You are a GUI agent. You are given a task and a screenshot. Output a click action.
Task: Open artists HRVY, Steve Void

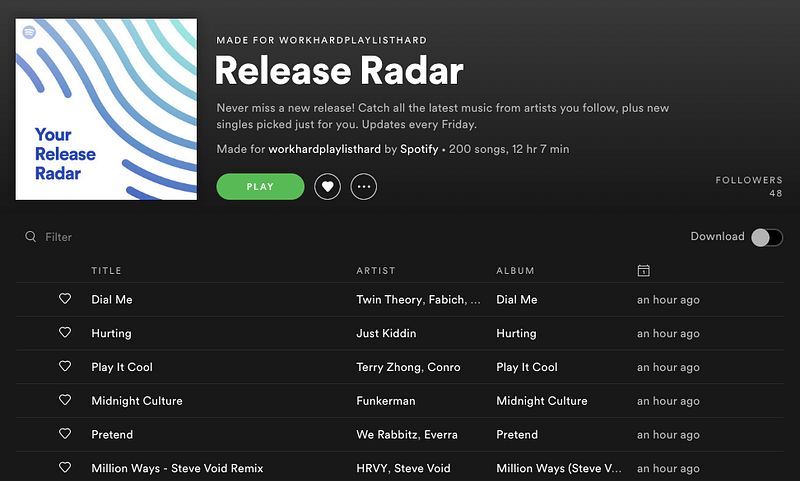(403, 468)
